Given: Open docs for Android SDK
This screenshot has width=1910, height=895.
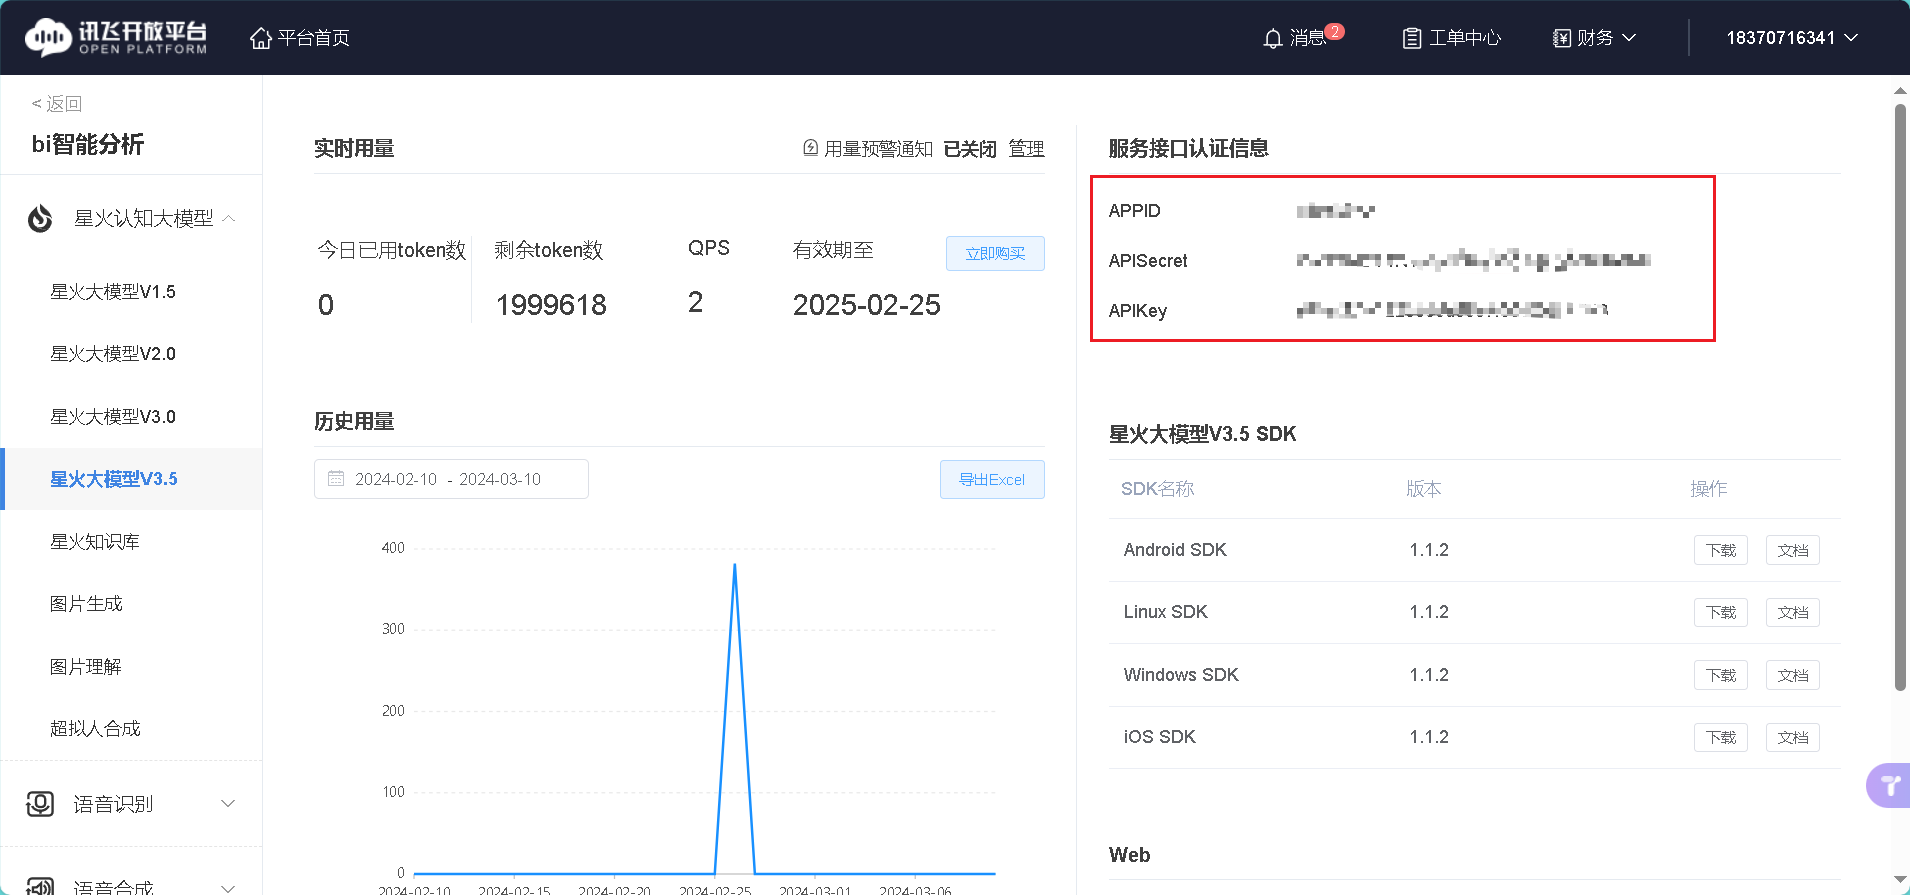Looking at the screenshot, I should point(1793,550).
